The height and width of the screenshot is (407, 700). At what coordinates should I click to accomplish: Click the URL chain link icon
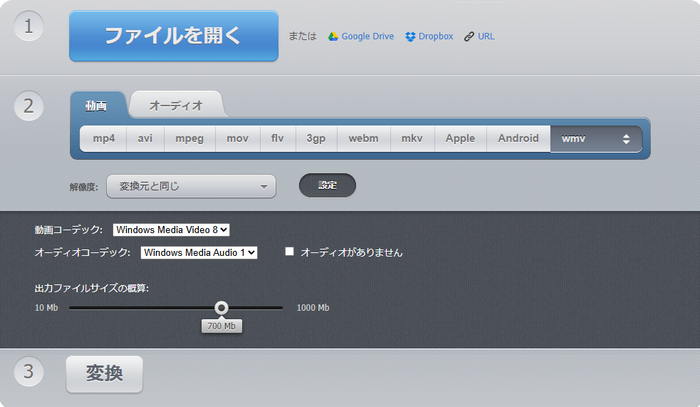[469, 37]
